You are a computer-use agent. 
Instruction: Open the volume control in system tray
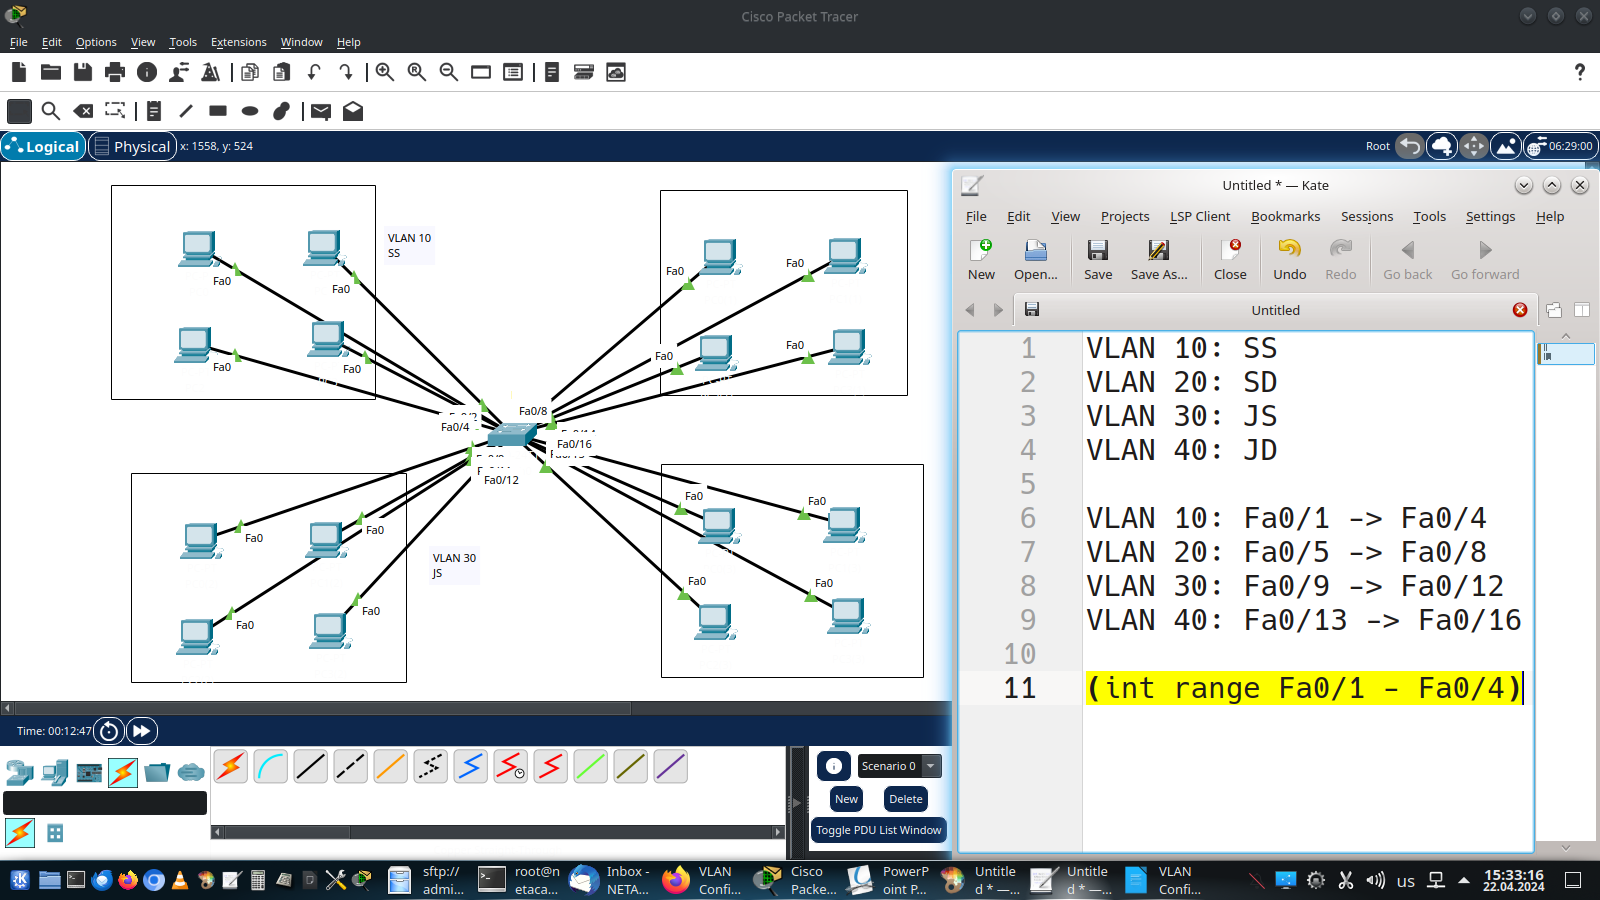pyautogui.click(x=1376, y=880)
